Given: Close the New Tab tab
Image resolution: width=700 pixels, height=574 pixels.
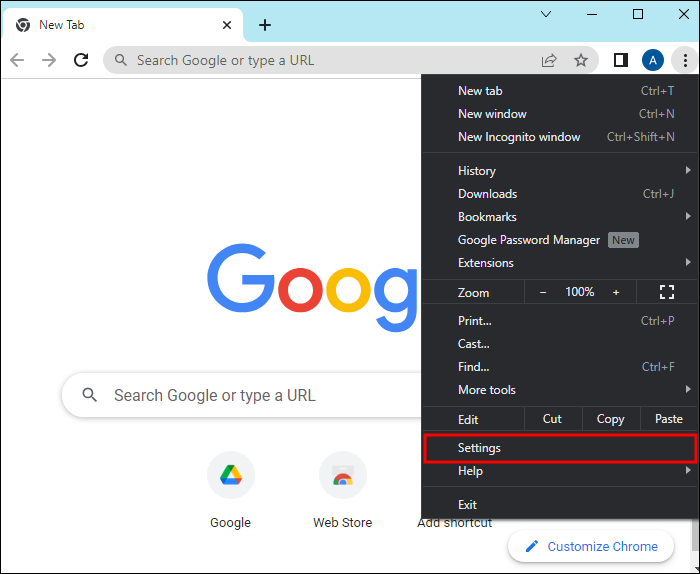Looking at the screenshot, I should click(227, 25).
